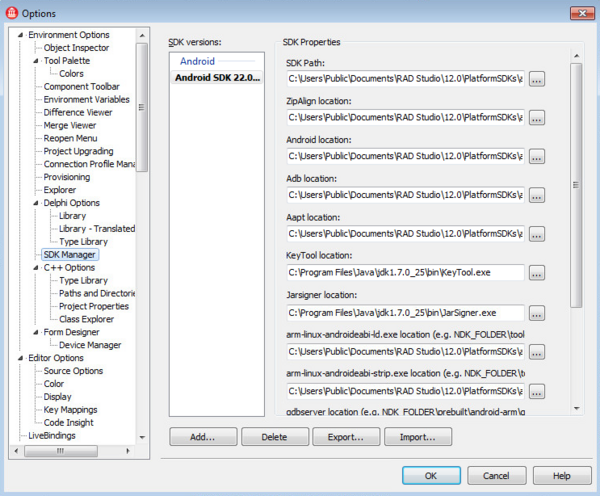Click Import... button
The height and width of the screenshot is (496, 600).
pyautogui.click(x=418, y=437)
